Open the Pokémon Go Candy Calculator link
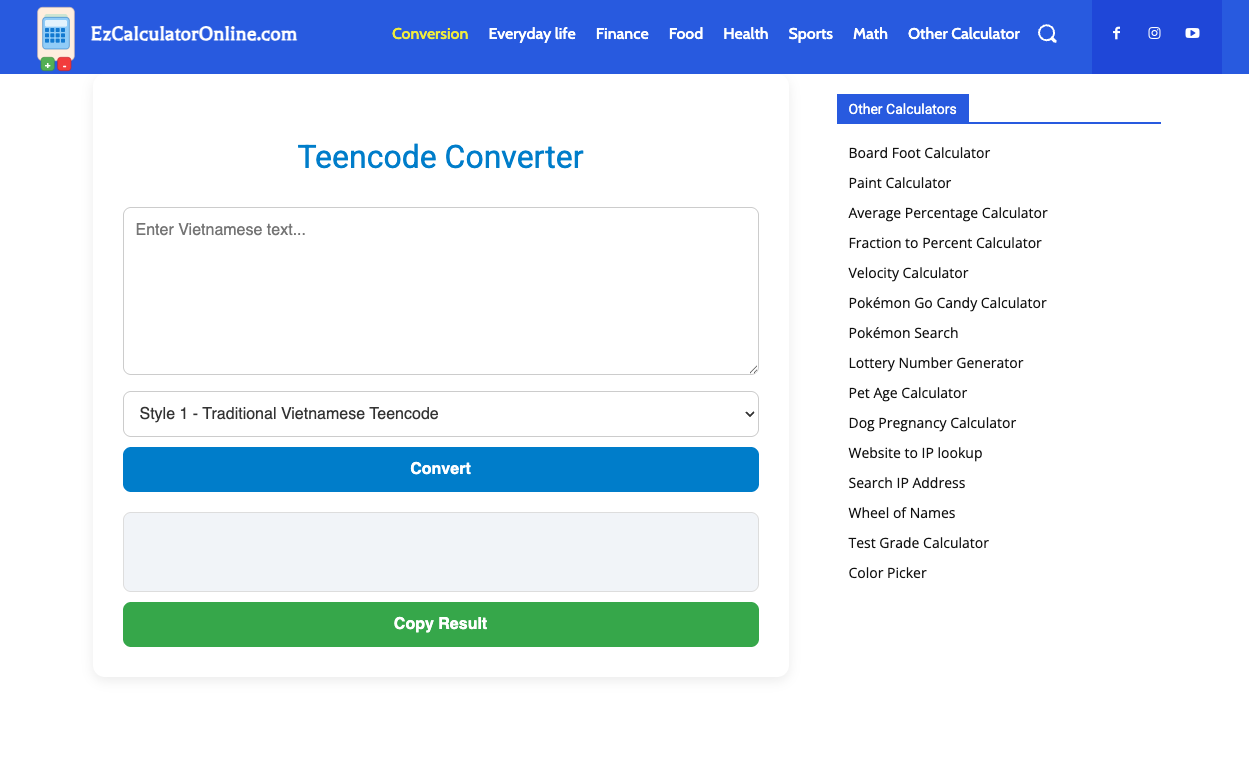 (x=947, y=302)
